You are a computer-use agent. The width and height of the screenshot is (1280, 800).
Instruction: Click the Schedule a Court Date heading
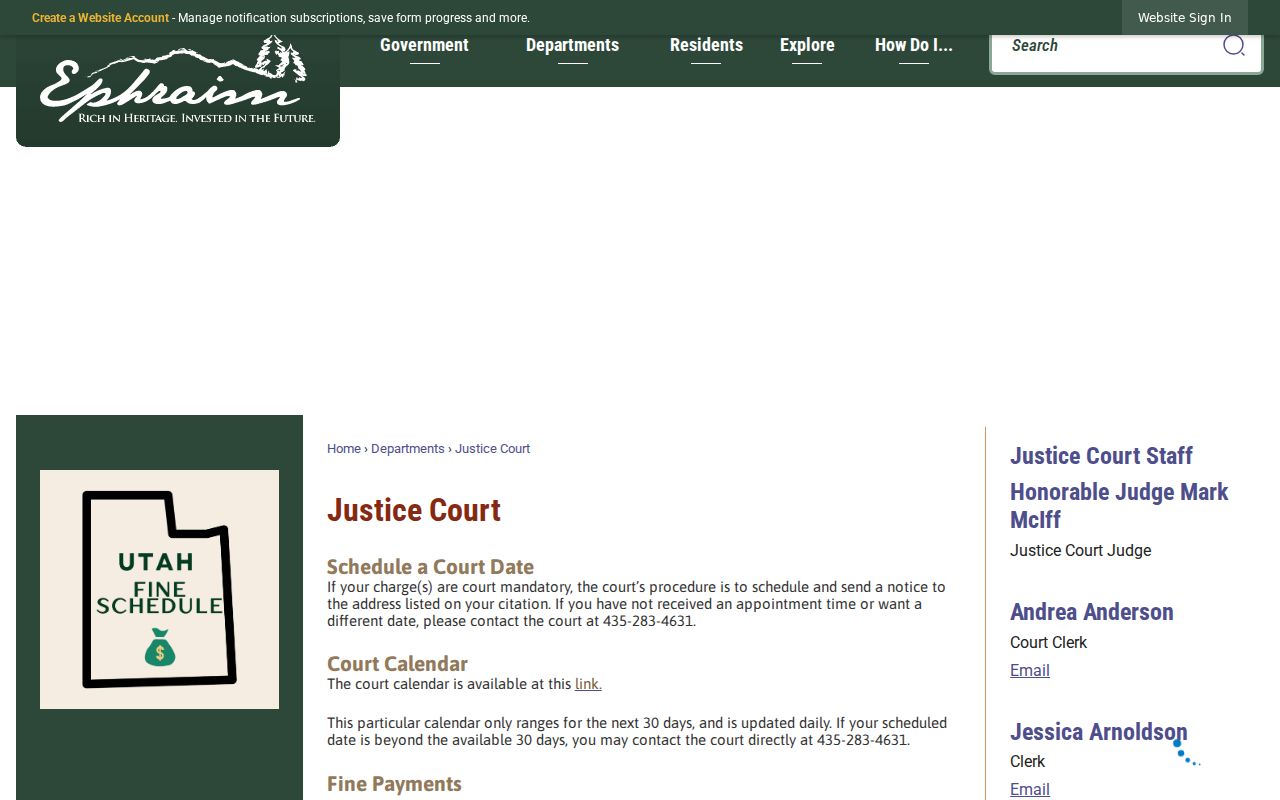[x=430, y=567]
